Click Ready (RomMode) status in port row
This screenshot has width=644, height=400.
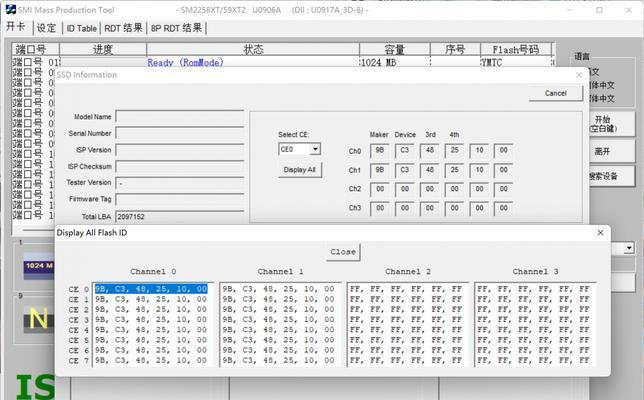(185, 62)
